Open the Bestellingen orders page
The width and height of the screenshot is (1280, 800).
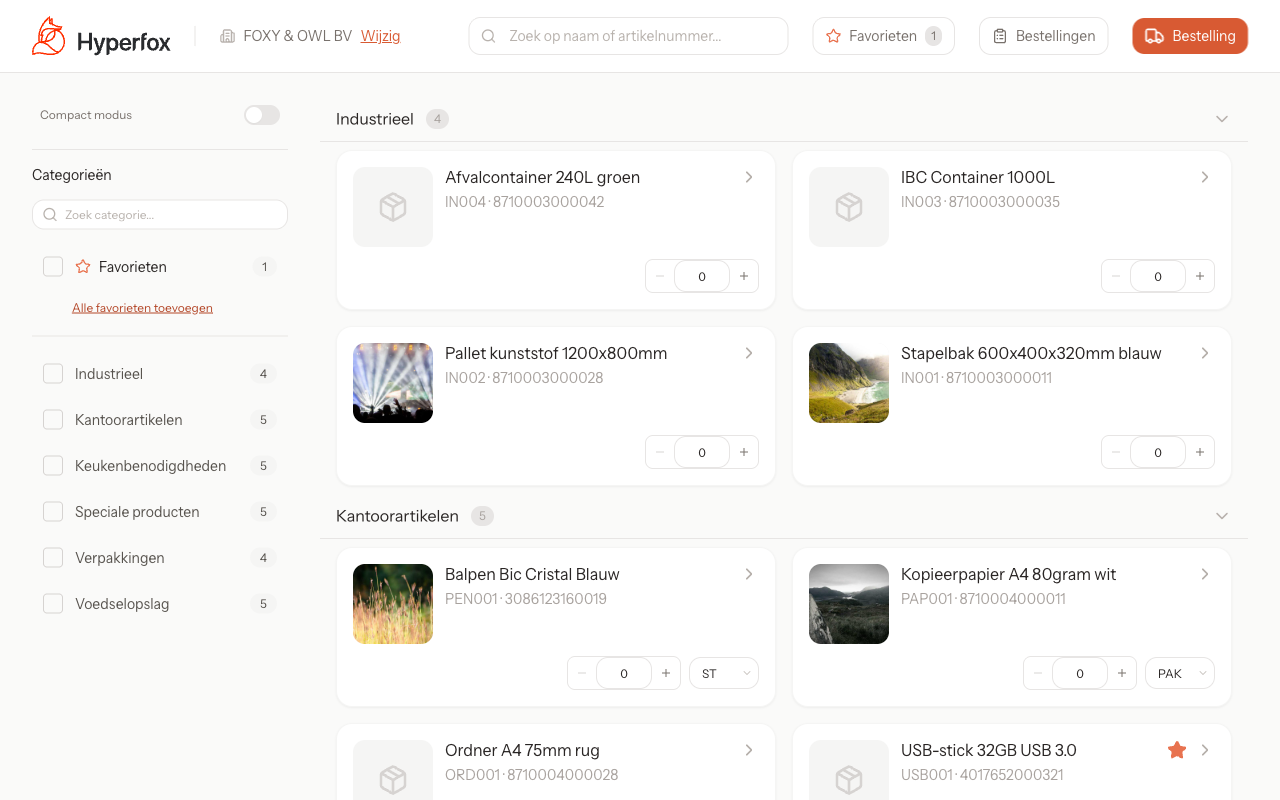click(x=1043, y=36)
